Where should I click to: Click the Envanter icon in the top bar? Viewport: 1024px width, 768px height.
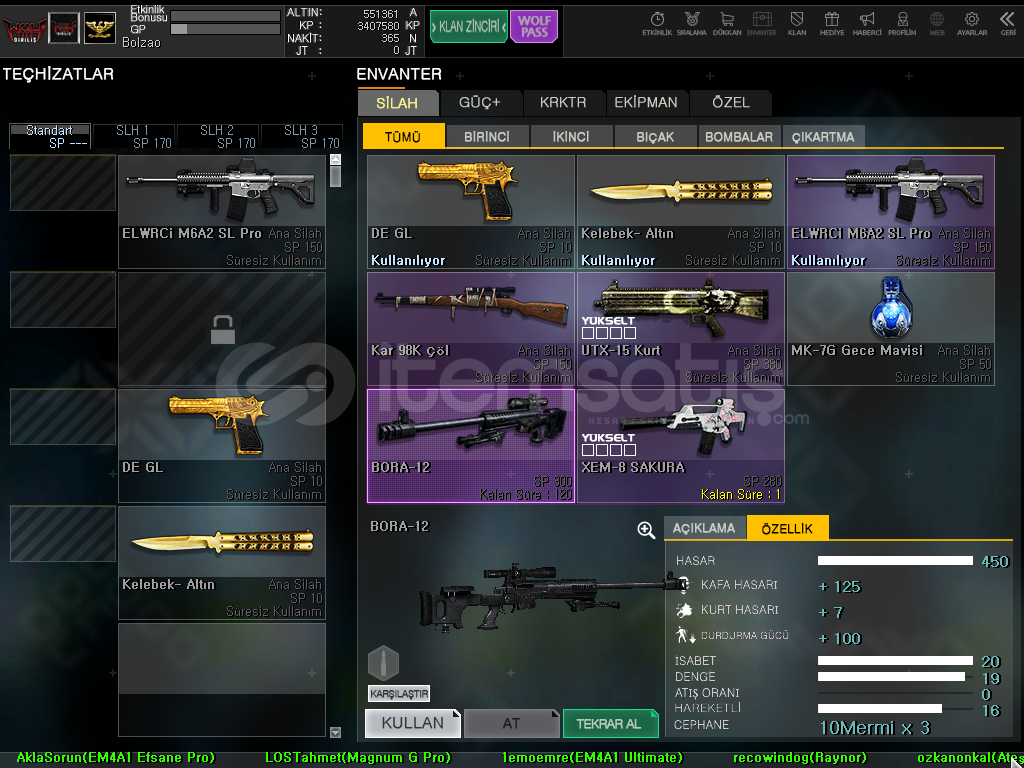tap(761, 24)
